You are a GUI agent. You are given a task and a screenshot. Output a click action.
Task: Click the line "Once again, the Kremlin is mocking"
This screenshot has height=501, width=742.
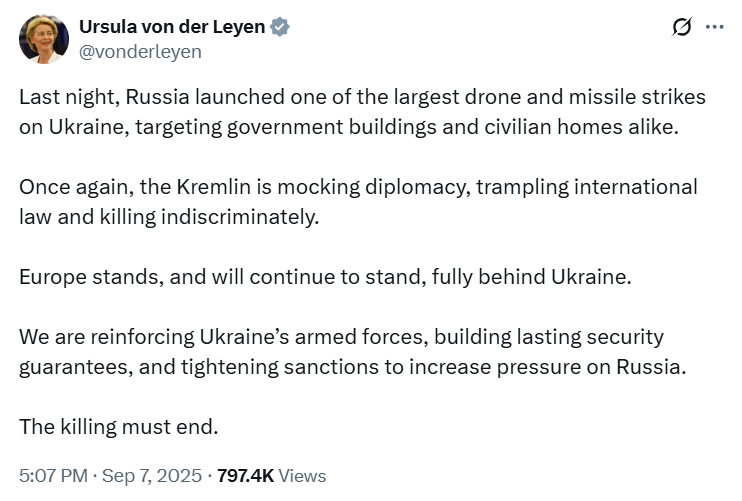[x=358, y=187]
